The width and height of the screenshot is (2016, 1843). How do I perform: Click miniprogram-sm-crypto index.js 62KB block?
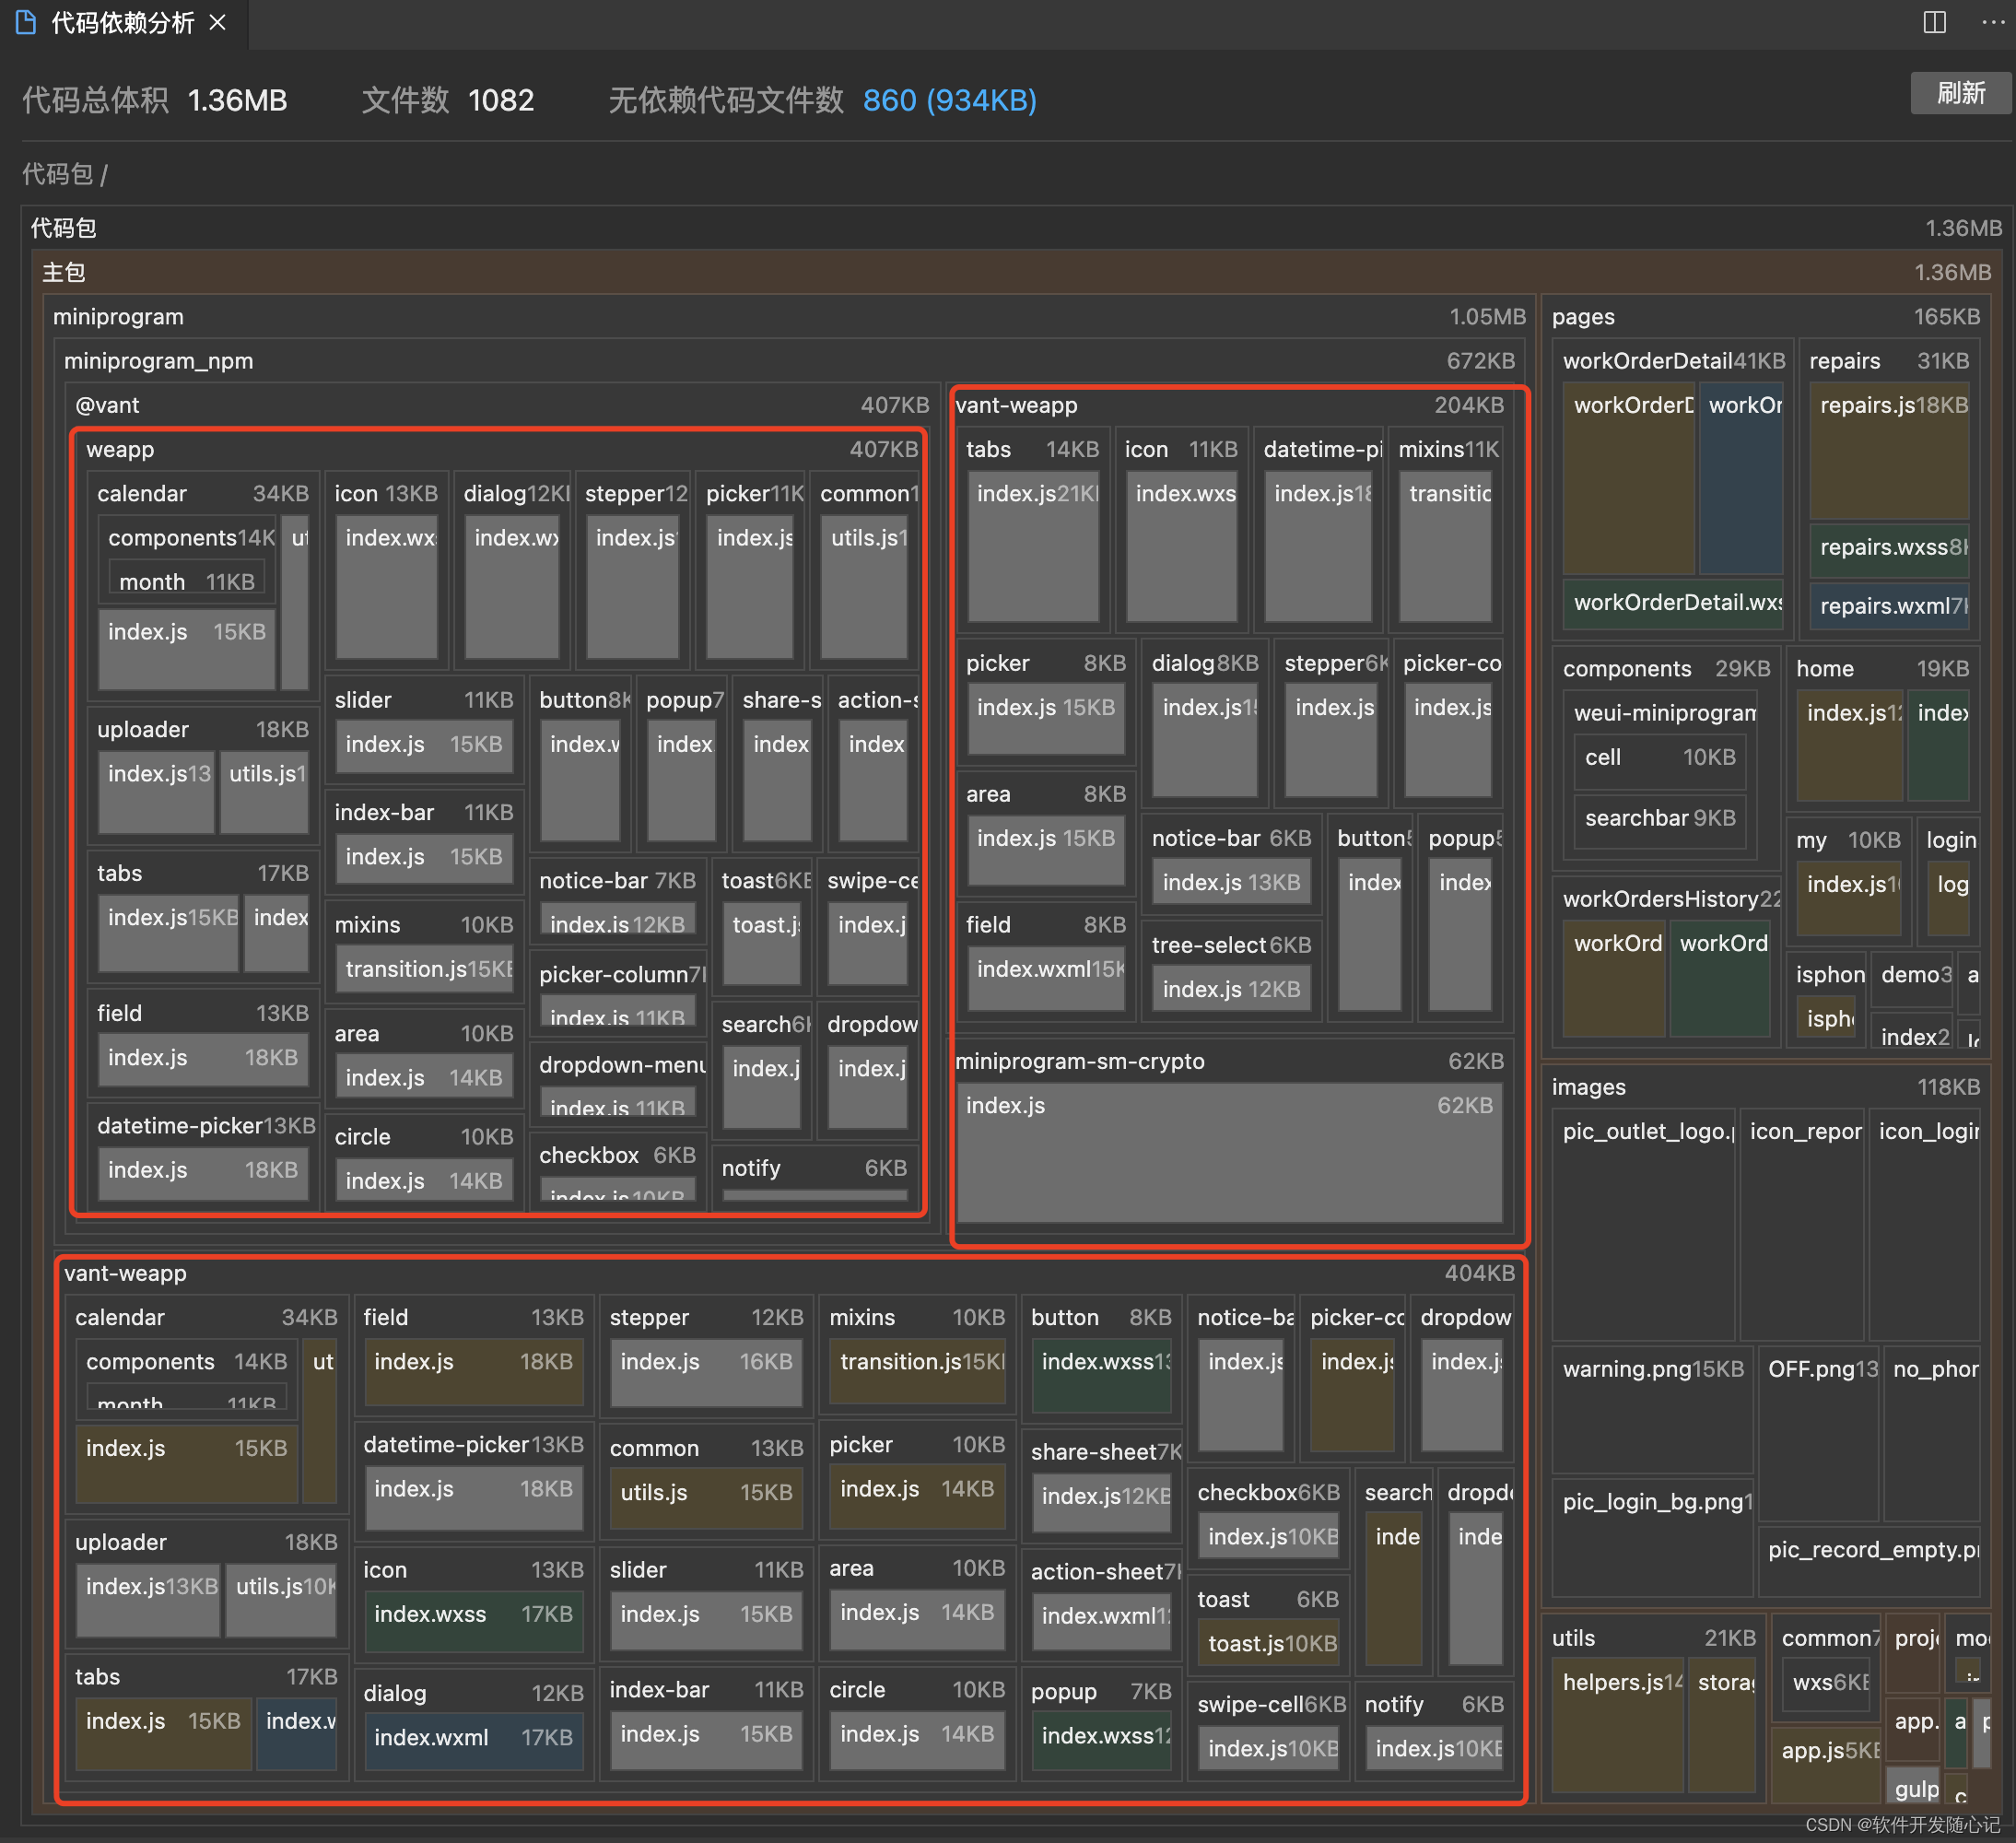pos(1229,1153)
